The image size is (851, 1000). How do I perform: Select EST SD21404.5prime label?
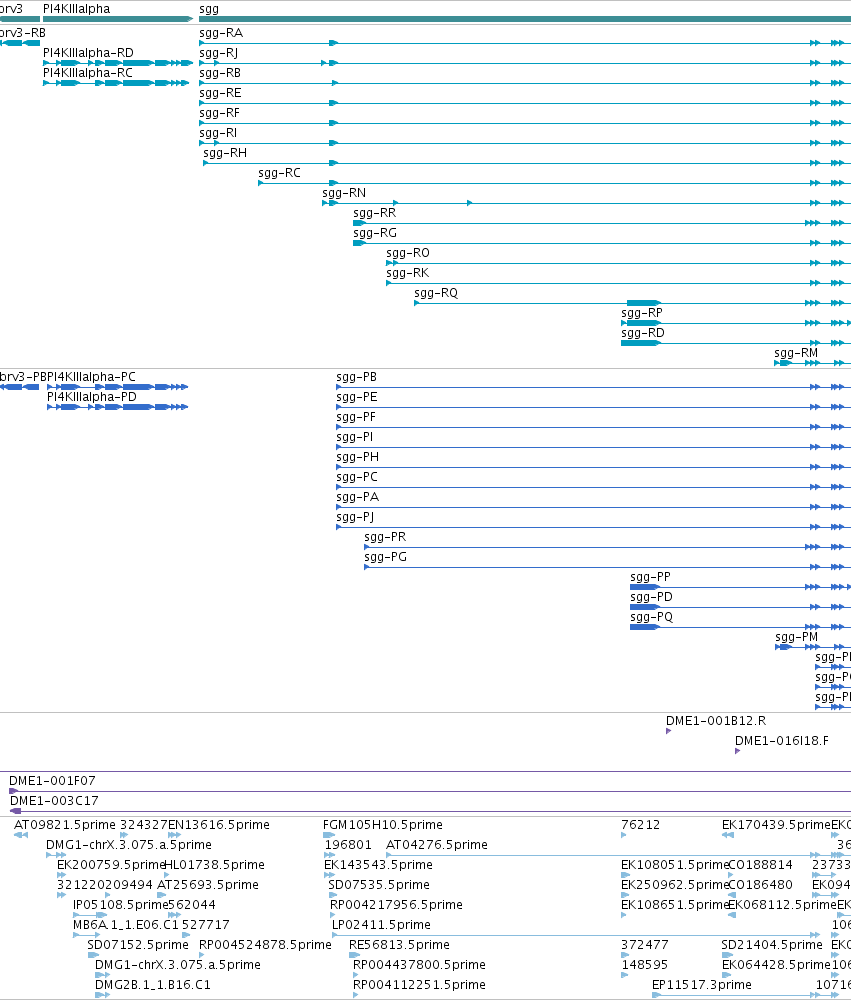click(772, 945)
